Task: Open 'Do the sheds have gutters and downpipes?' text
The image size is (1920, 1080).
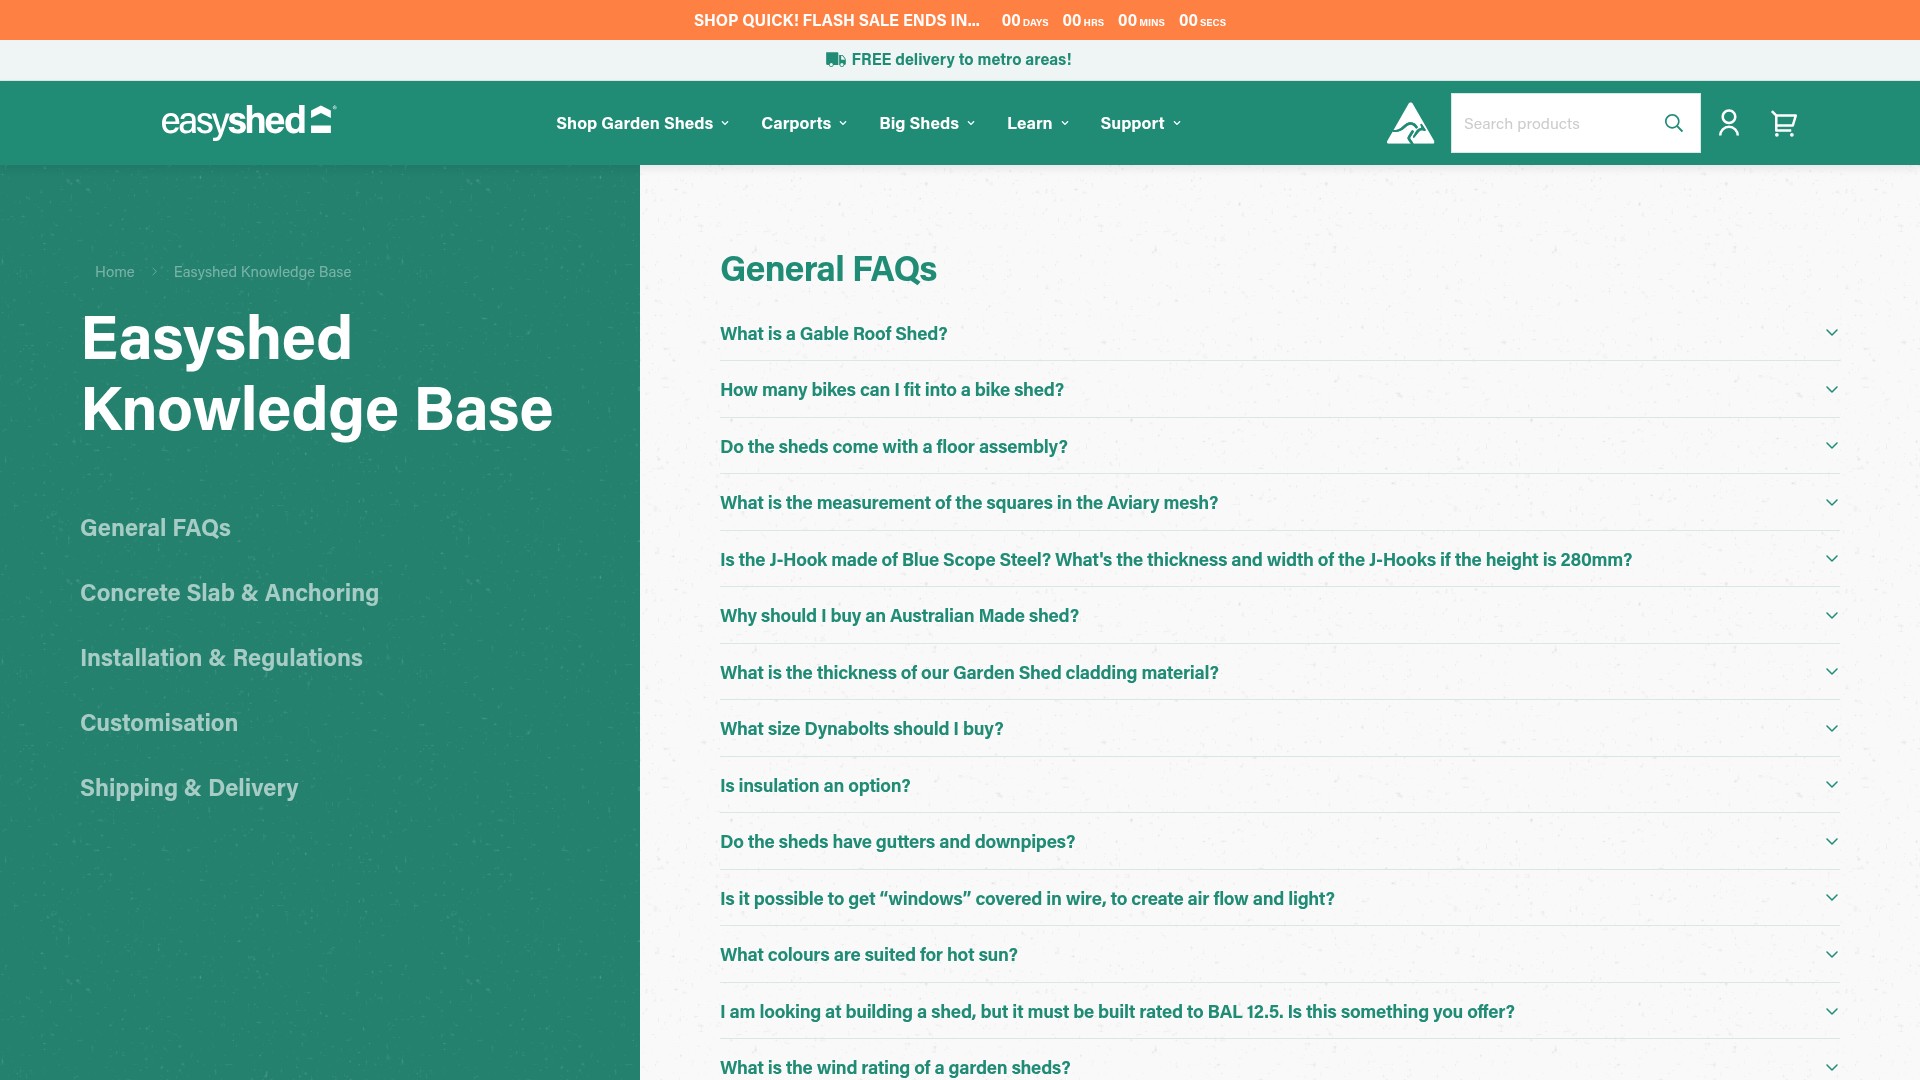Action: (897, 842)
